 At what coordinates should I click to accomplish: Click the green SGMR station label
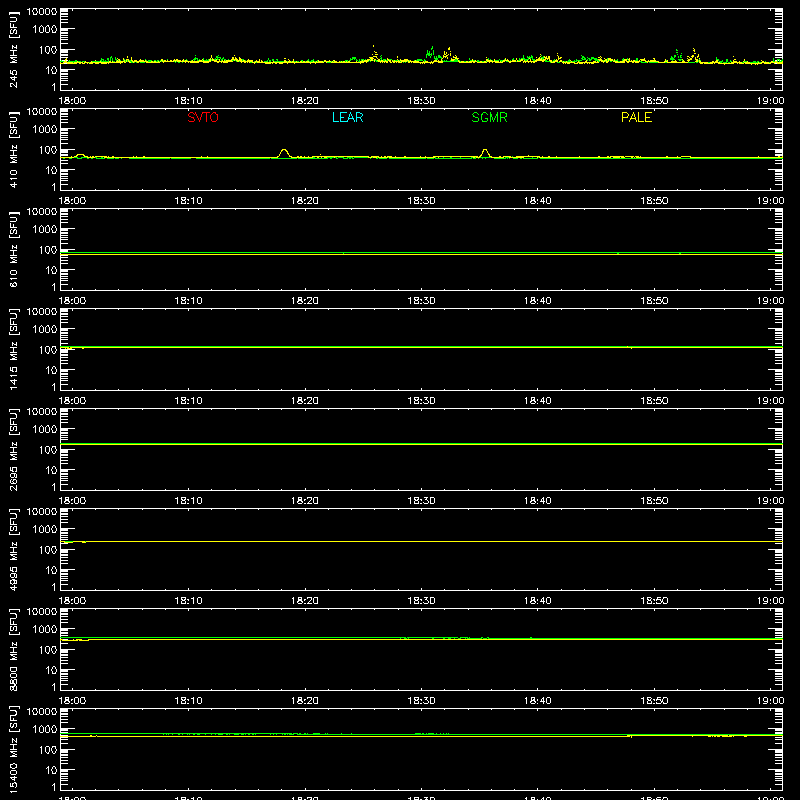[x=489, y=117]
